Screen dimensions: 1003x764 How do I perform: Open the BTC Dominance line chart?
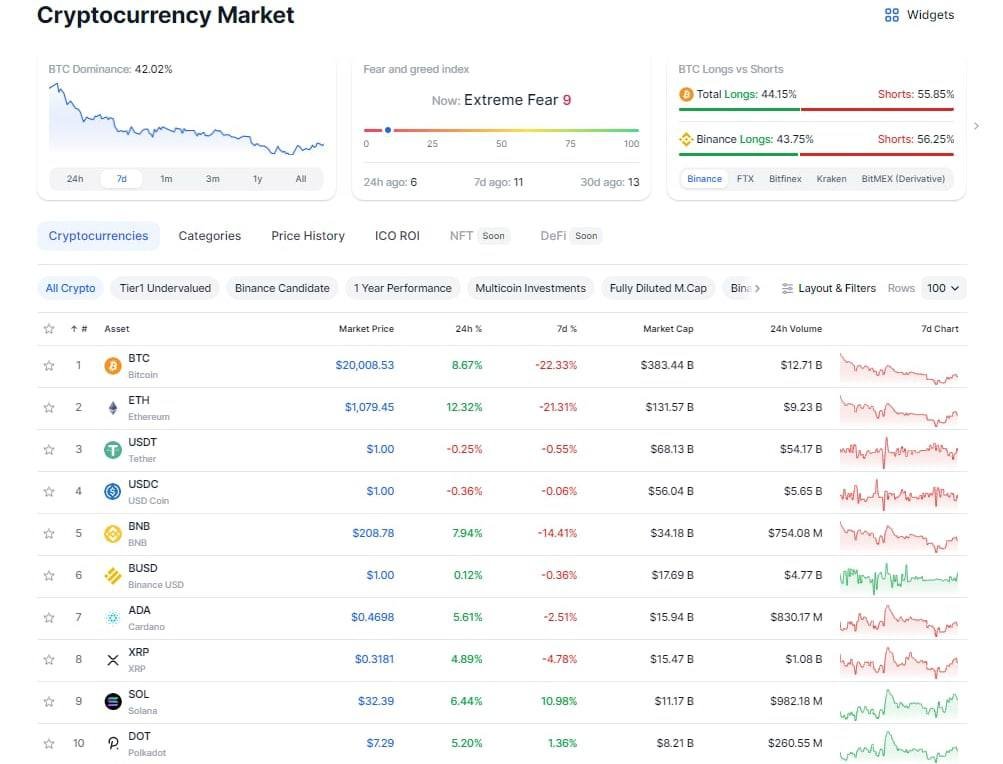point(186,120)
